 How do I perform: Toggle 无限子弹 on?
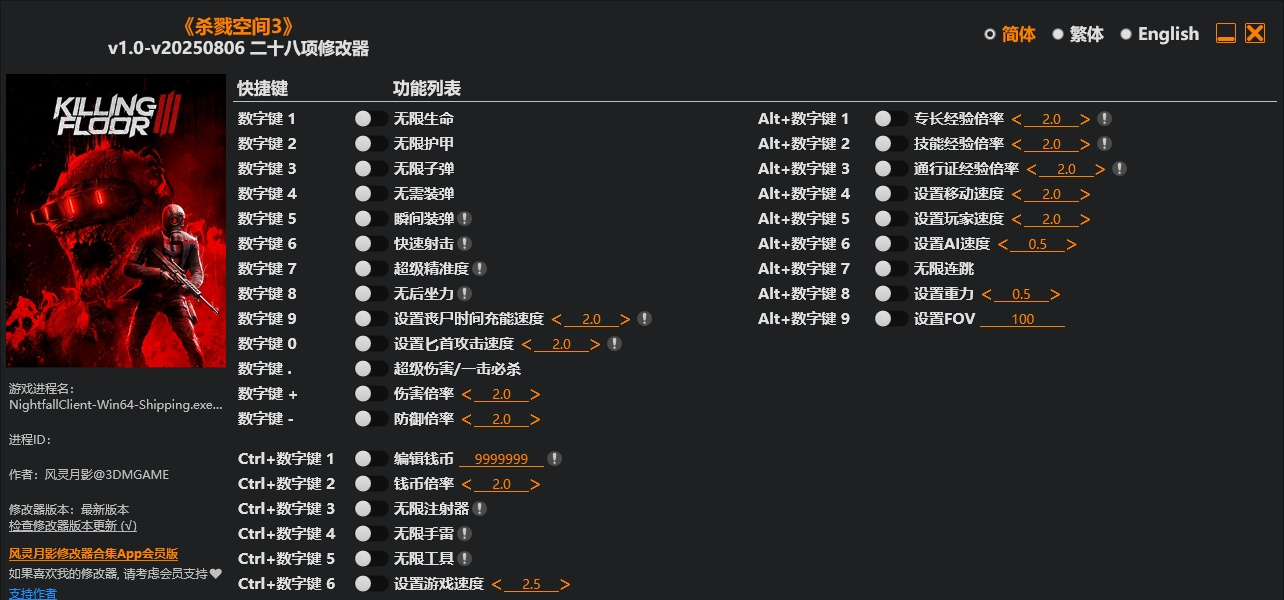coord(371,169)
